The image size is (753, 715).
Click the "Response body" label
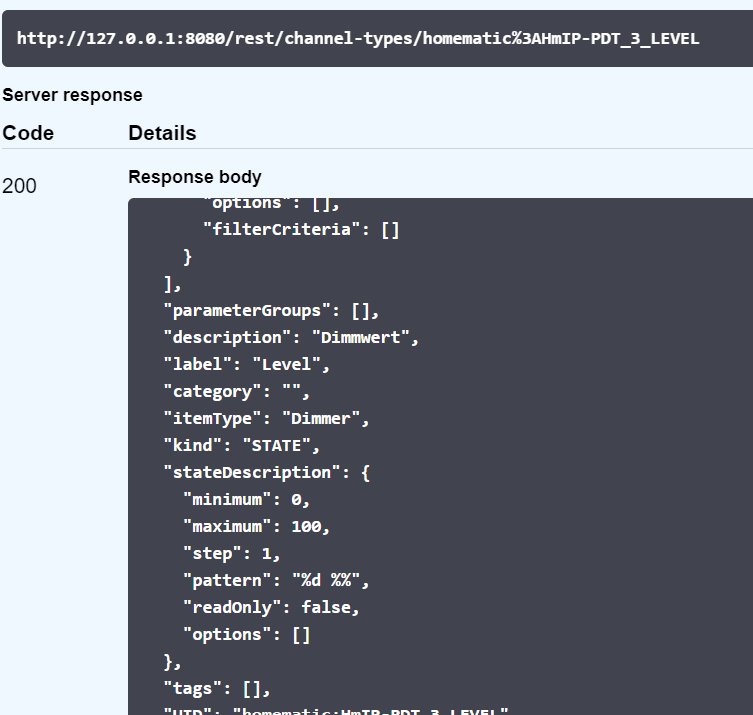point(195,177)
